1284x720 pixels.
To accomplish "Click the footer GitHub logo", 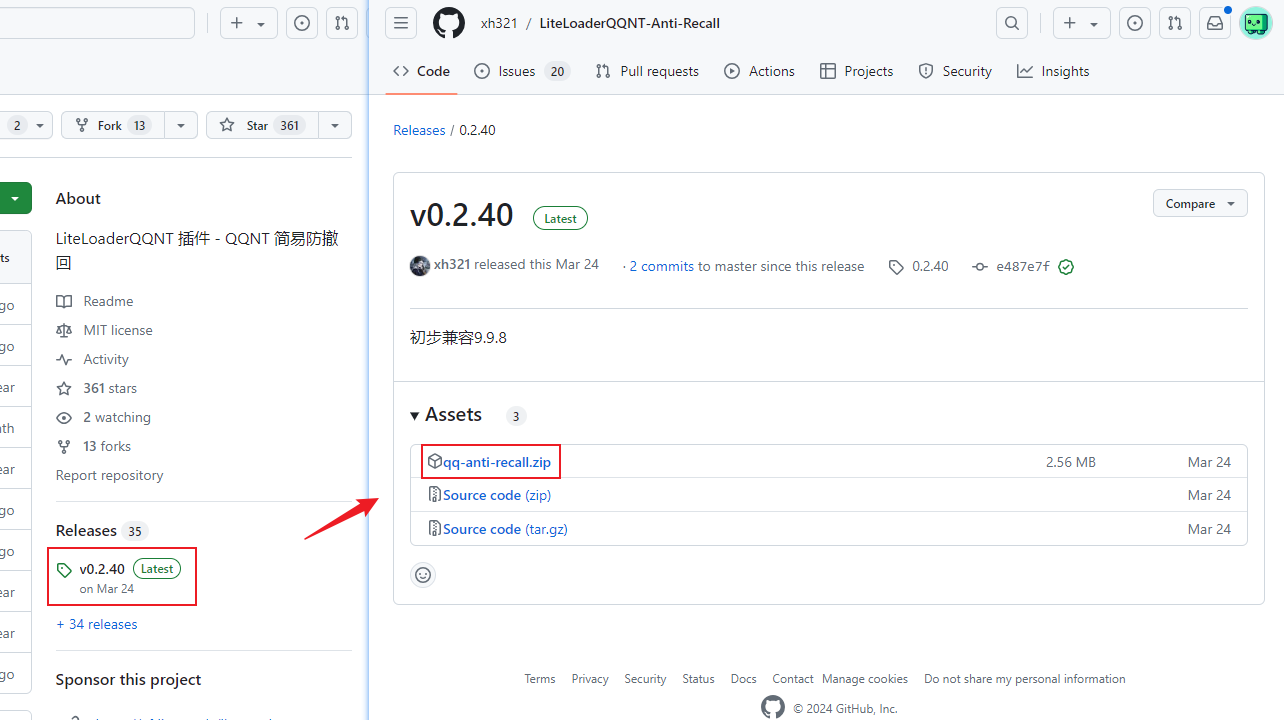I will [773, 708].
